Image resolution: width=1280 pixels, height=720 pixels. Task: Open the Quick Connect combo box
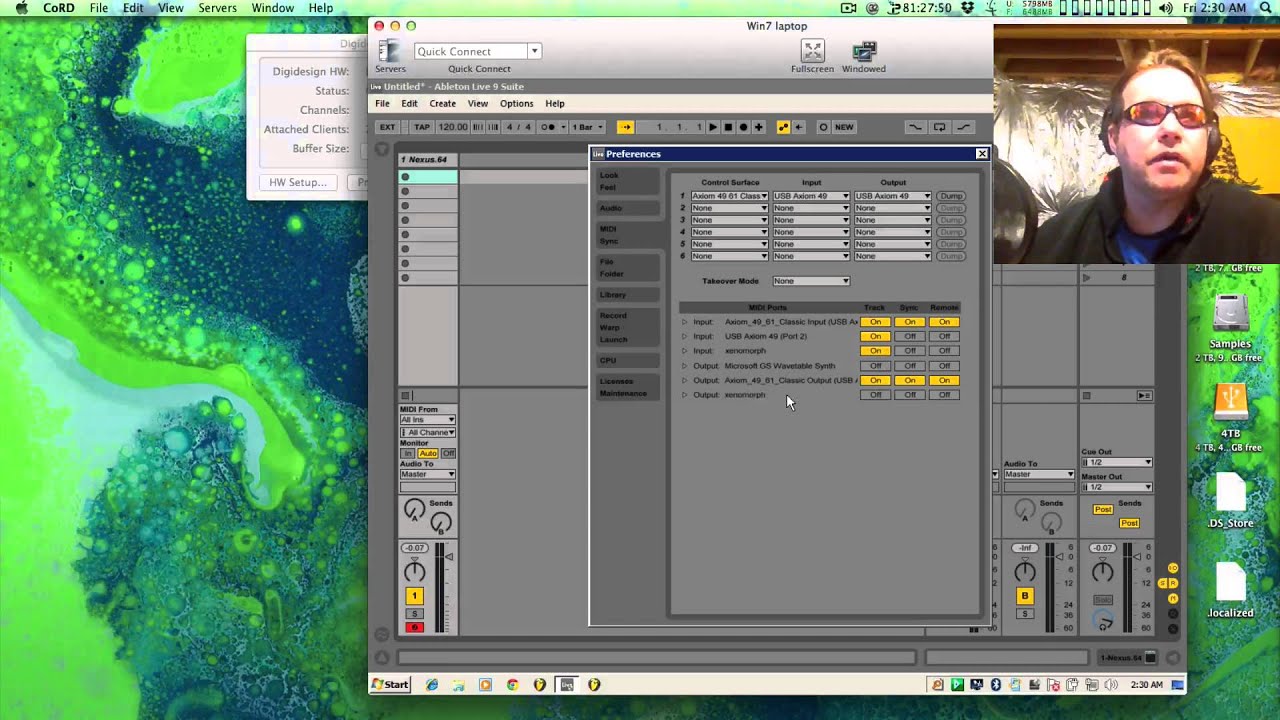tap(478, 51)
